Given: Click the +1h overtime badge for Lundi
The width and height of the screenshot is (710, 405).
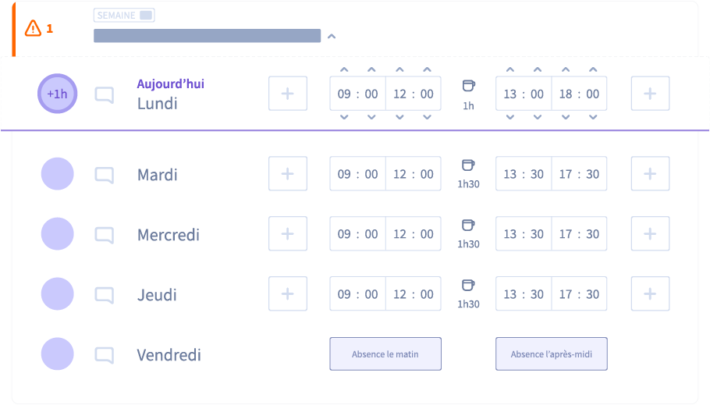Looking at the screenshot, I should click(x=58, y=94).
